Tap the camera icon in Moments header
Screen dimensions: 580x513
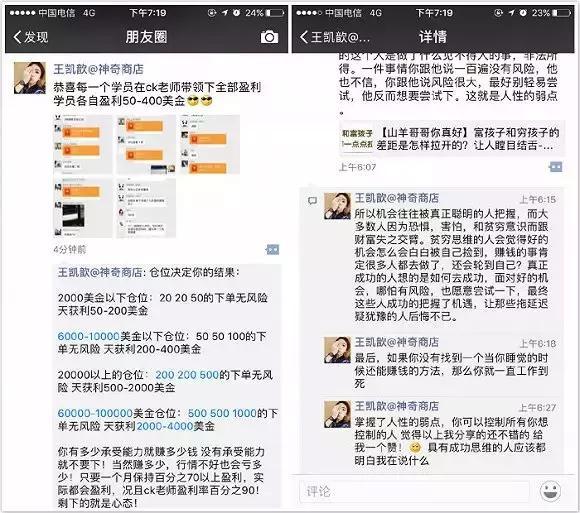tap(269, 37)
